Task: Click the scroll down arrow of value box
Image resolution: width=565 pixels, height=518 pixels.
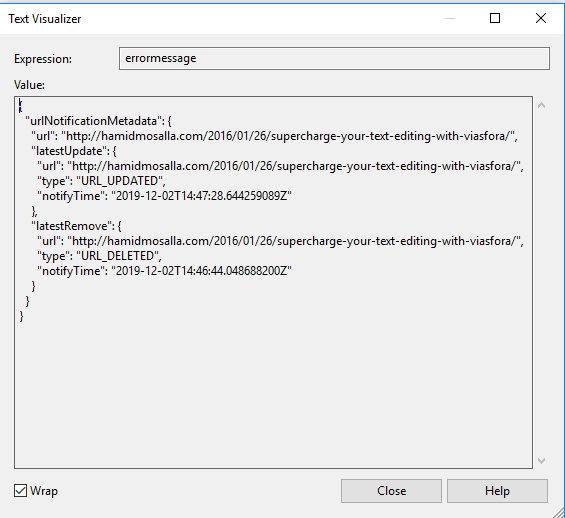Action: [541, 460]
